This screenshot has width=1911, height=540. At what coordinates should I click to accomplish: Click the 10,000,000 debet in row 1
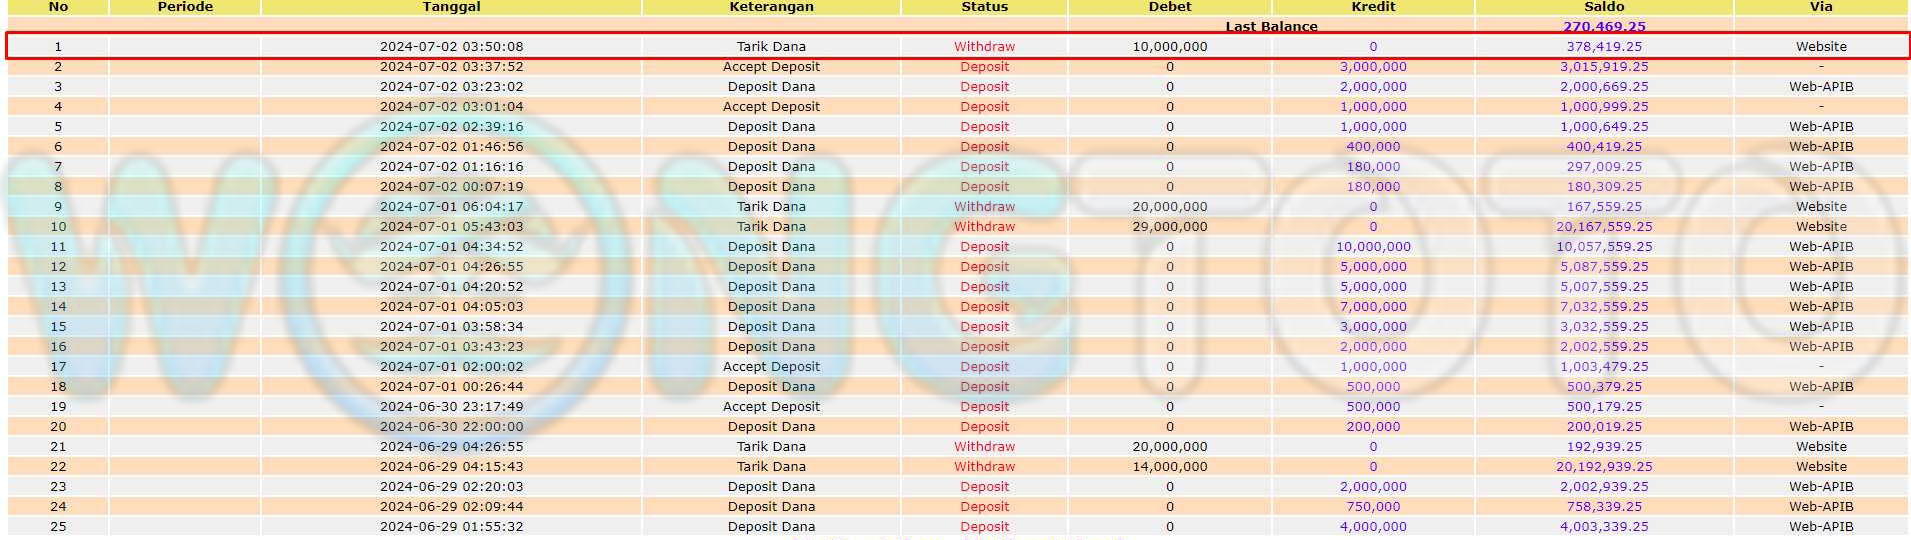pyautogui.click(x=1170, y=47)
